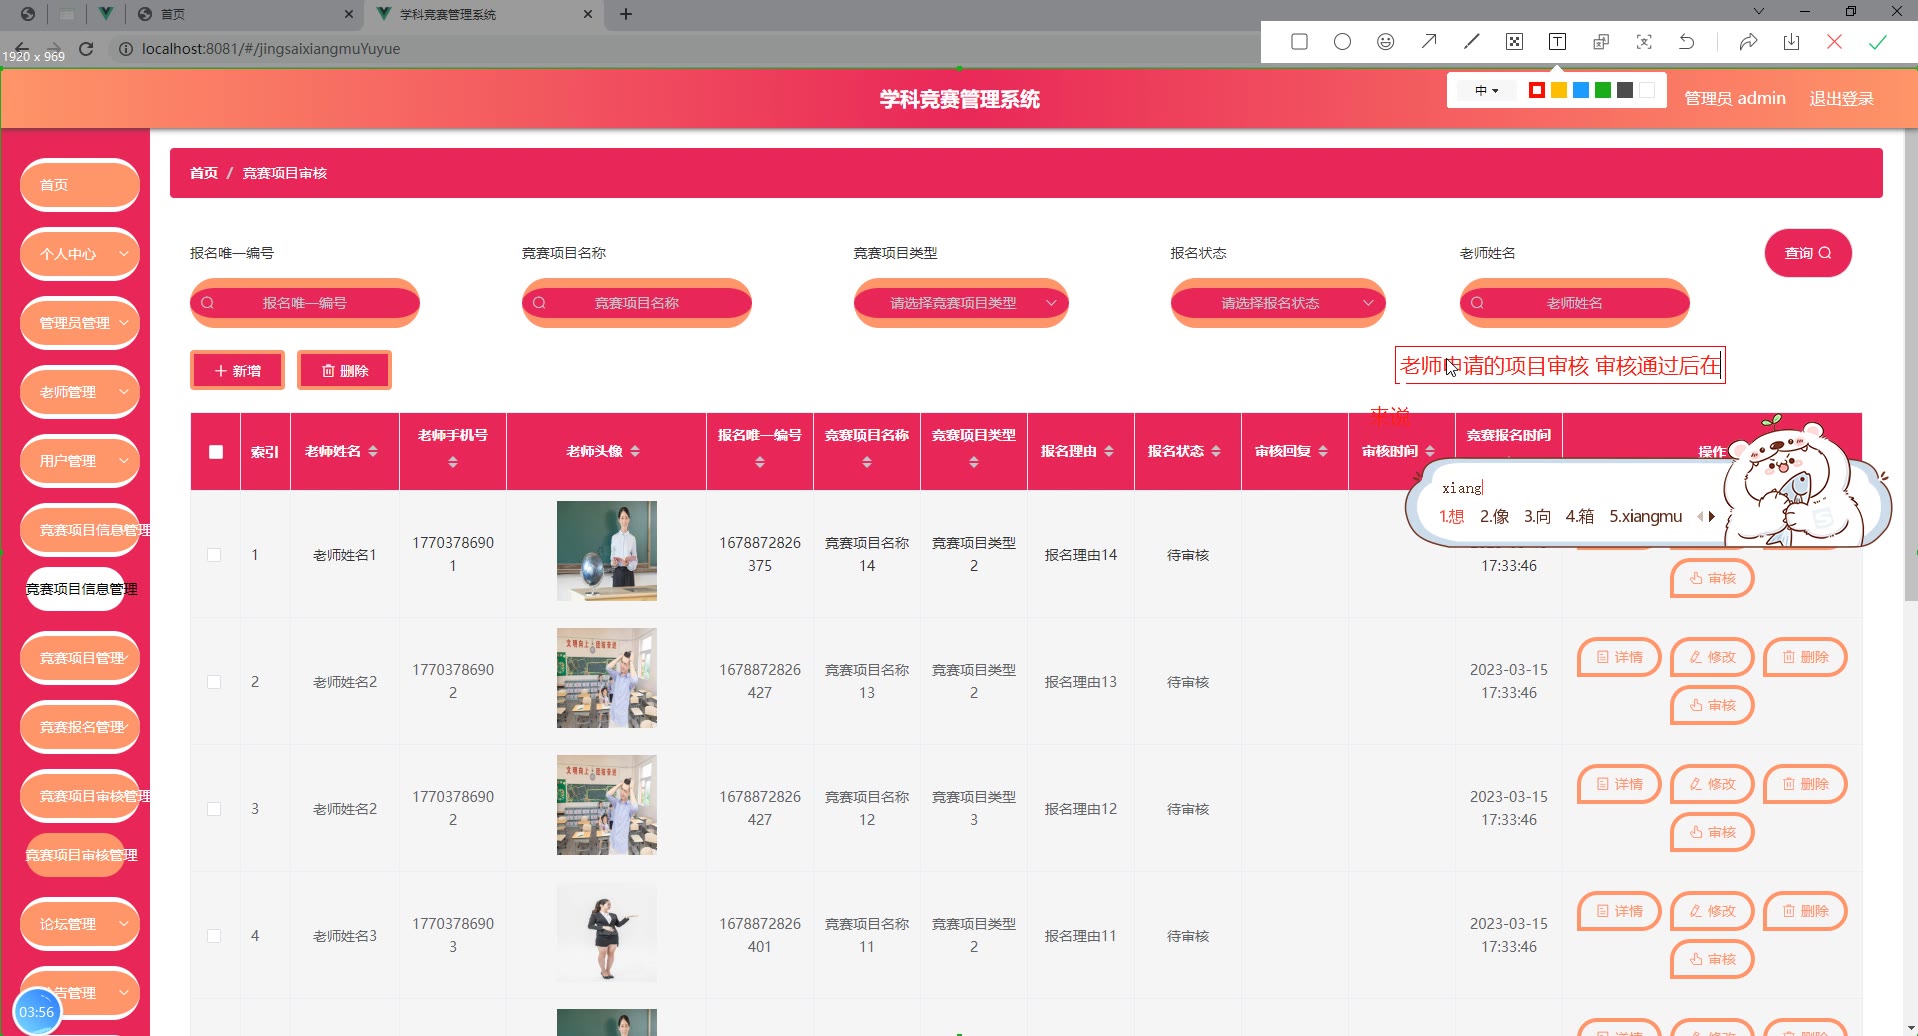Confirm screenshot with green checkmark
Screen dimensions: 1918x1036
pyautogui.click(x=1877, y=42)
